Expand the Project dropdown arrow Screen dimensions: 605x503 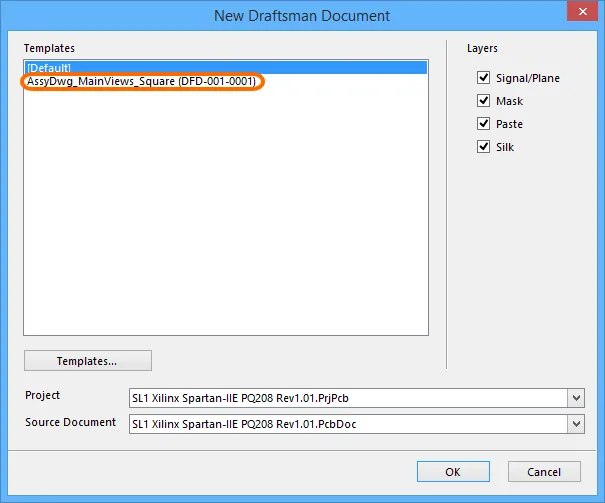coord(576,398)
